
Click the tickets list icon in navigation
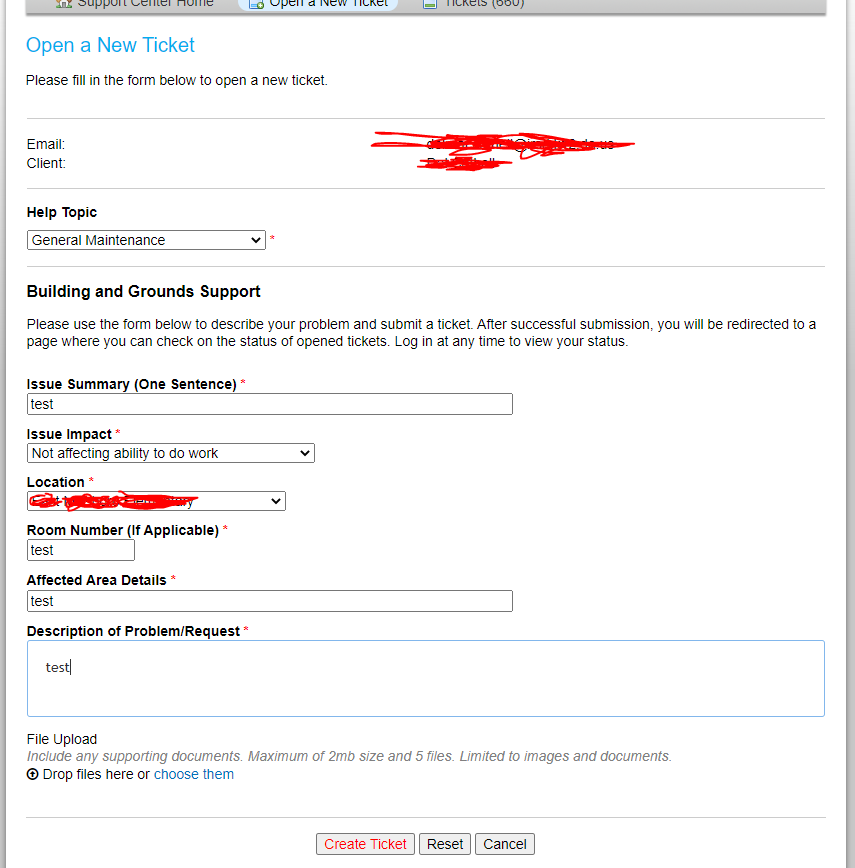click(430, 4)
